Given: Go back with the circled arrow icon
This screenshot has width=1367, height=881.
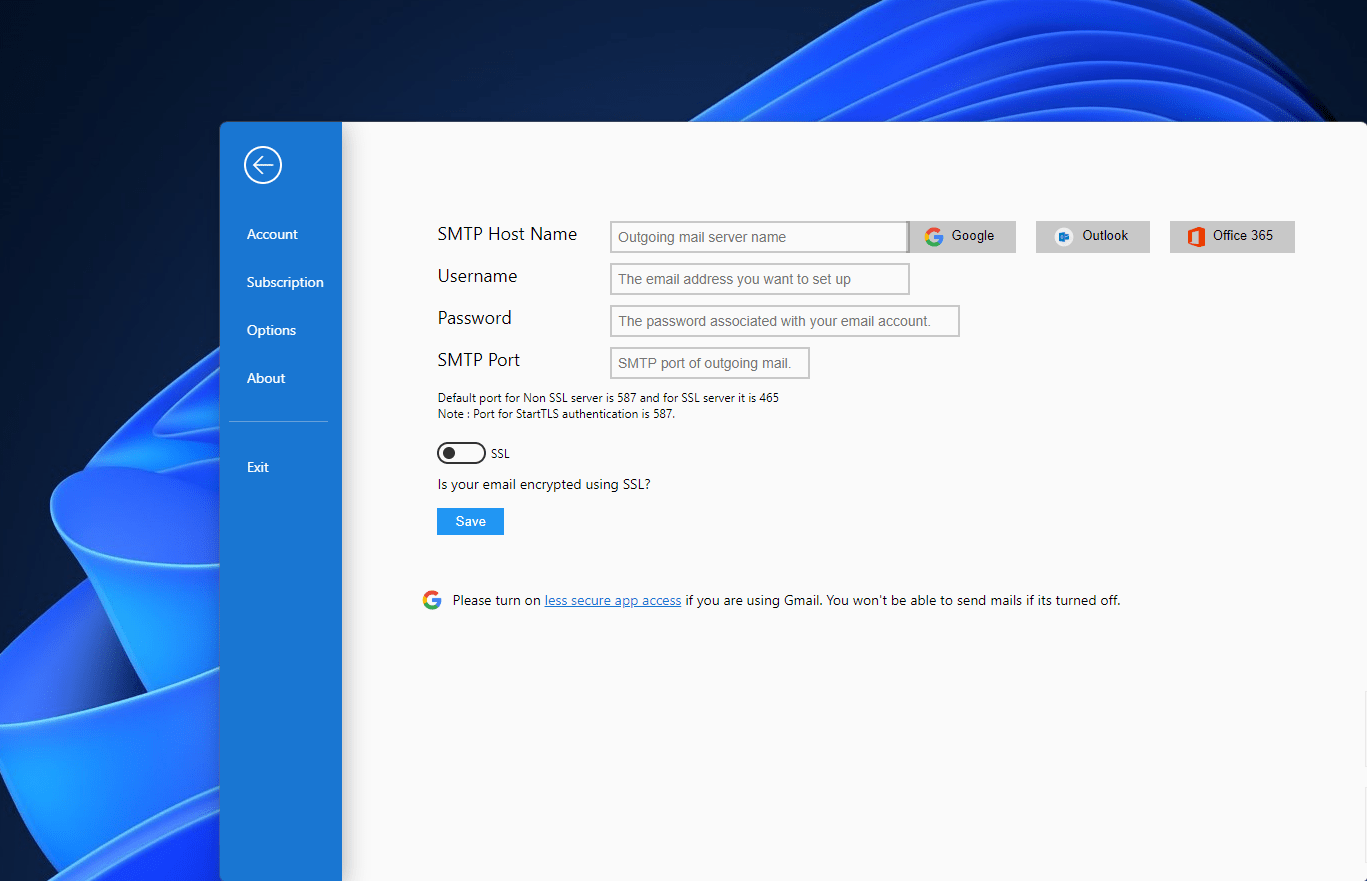Looking at the screenshot, I should (263, 165).
